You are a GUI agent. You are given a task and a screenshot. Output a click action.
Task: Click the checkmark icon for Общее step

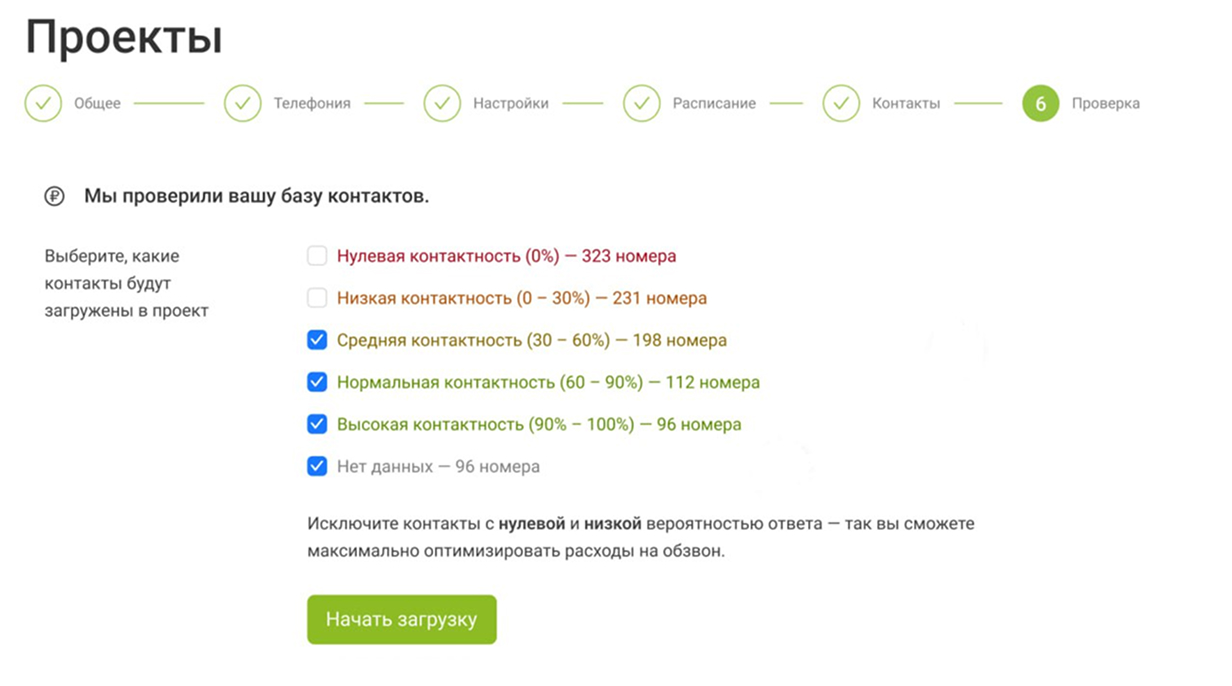point(43,103)
